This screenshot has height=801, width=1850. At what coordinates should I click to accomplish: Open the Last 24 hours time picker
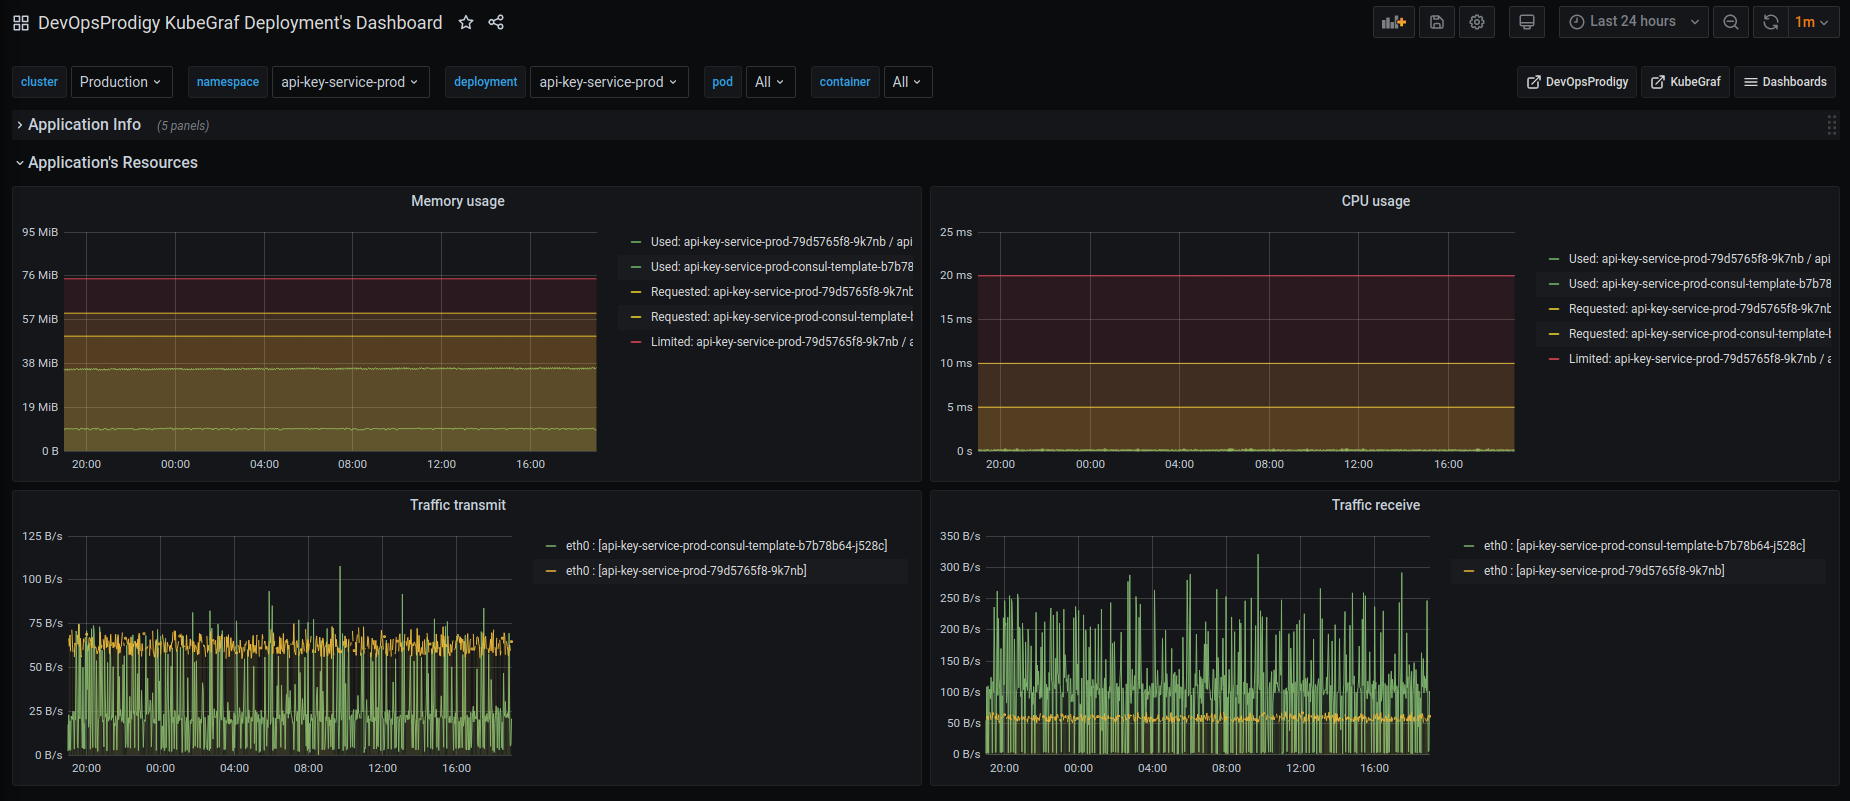(1633, 22)
